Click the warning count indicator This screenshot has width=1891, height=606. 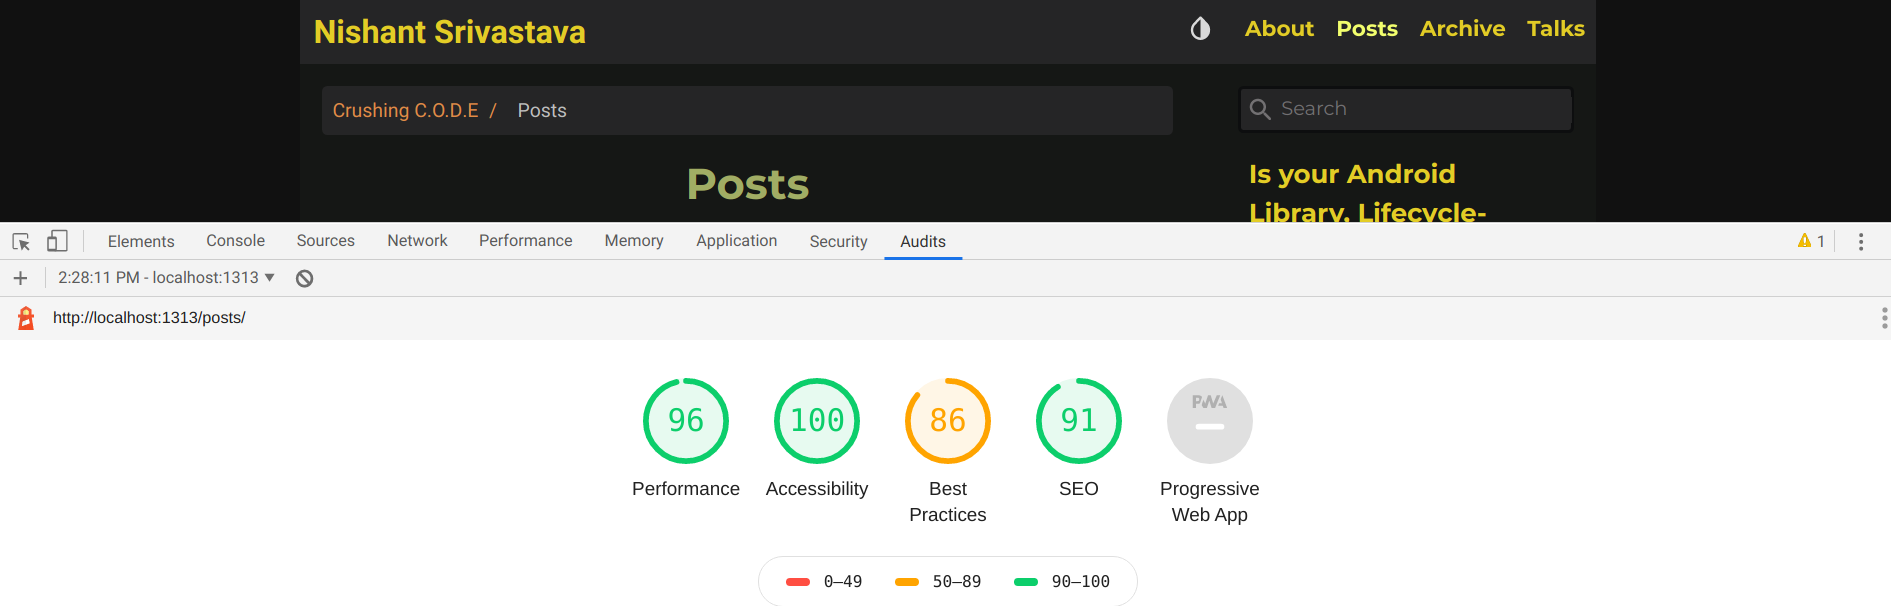(1811, 241)
